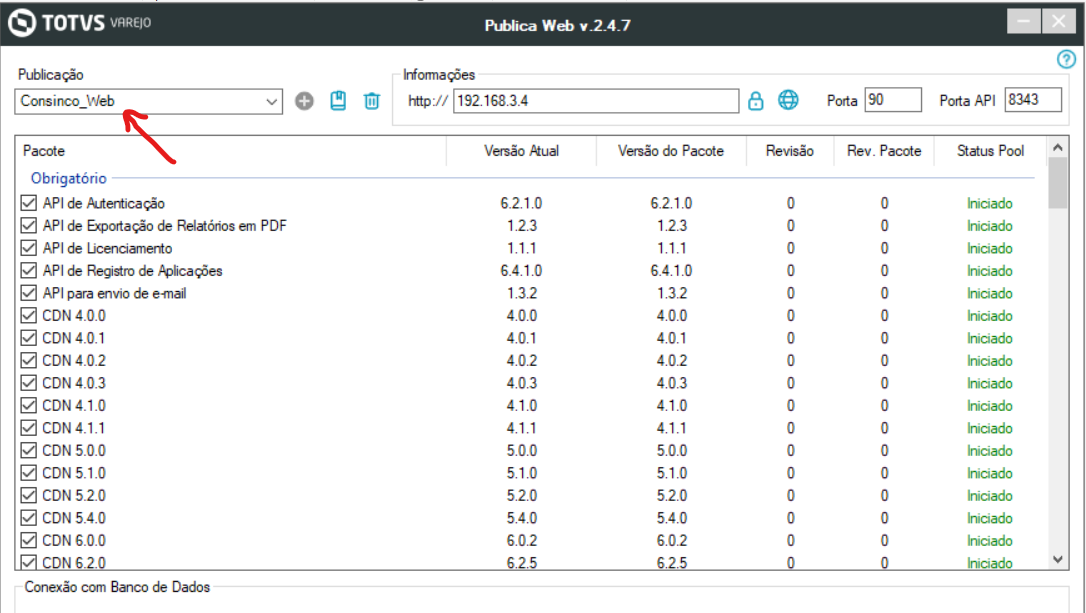The height and width of the screenshot is (613, 1086).
Task: Click the Rev. Pacote column header
Action: click(x=884, y=151)
